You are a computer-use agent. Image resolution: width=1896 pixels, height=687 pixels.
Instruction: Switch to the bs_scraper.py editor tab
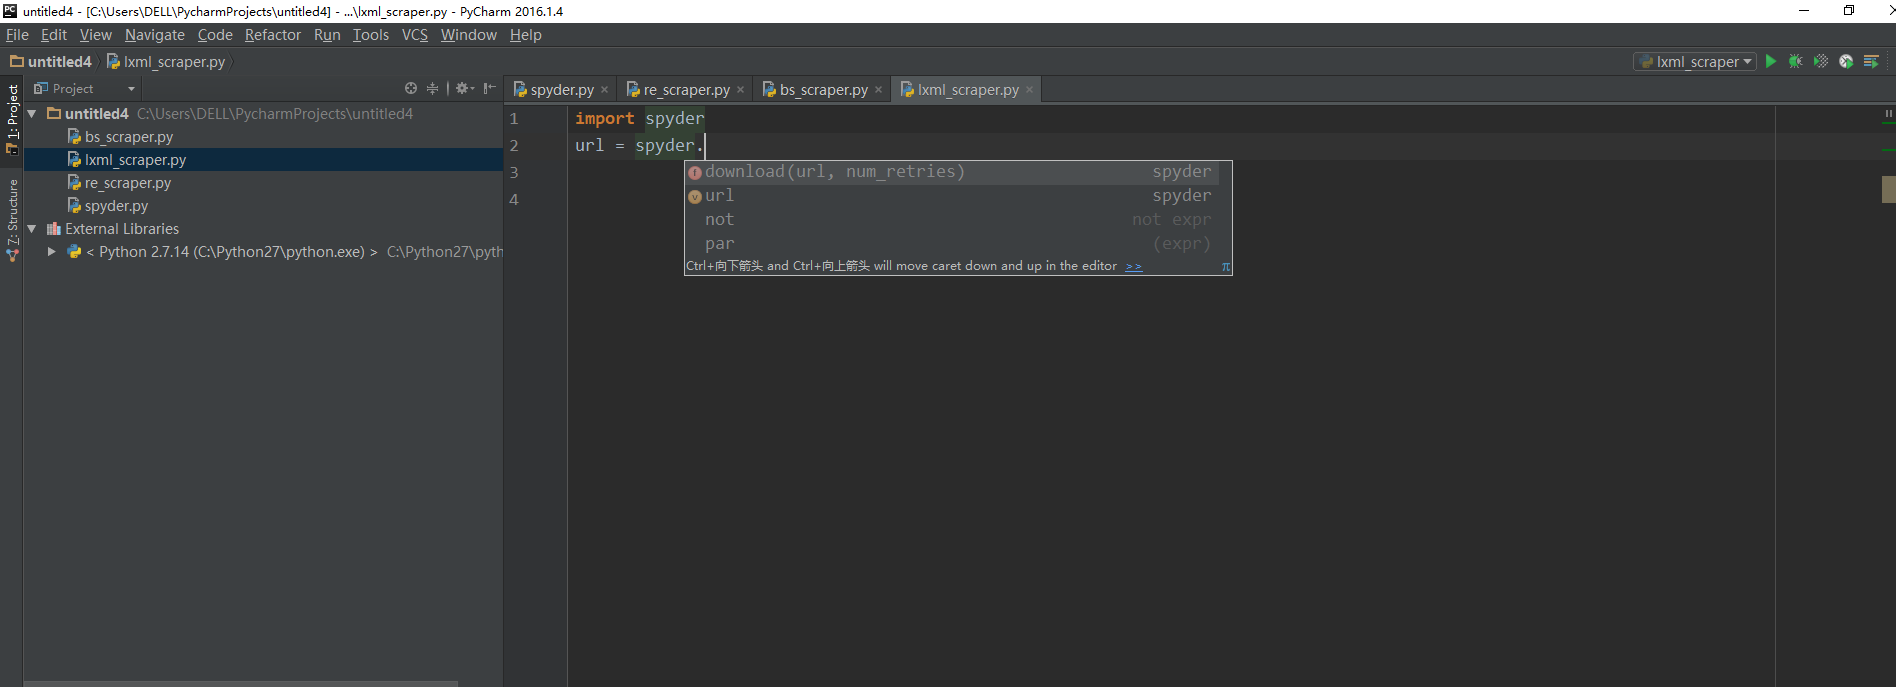(x=824, y=90)
